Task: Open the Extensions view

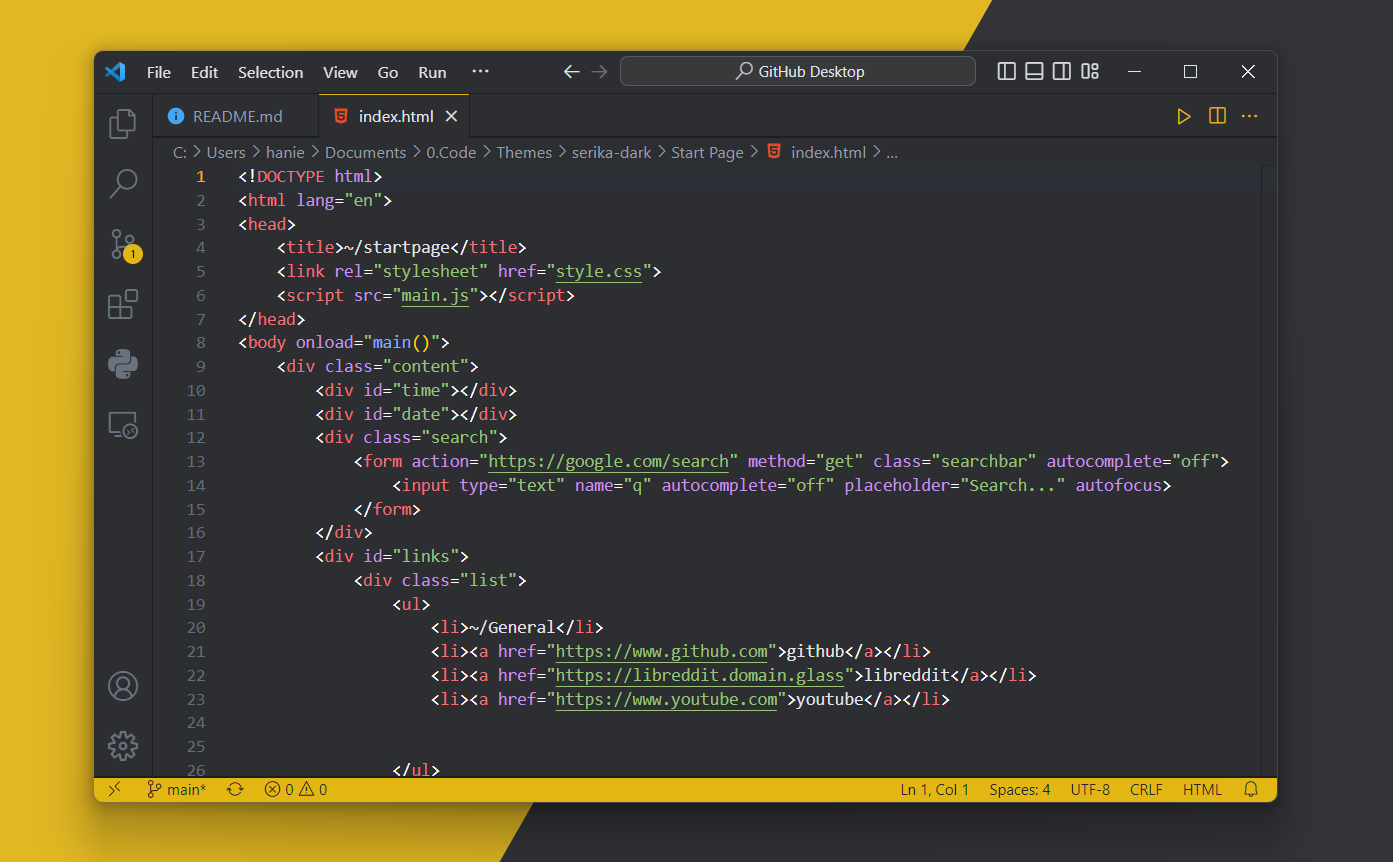Action: click(x=123, y=304)
